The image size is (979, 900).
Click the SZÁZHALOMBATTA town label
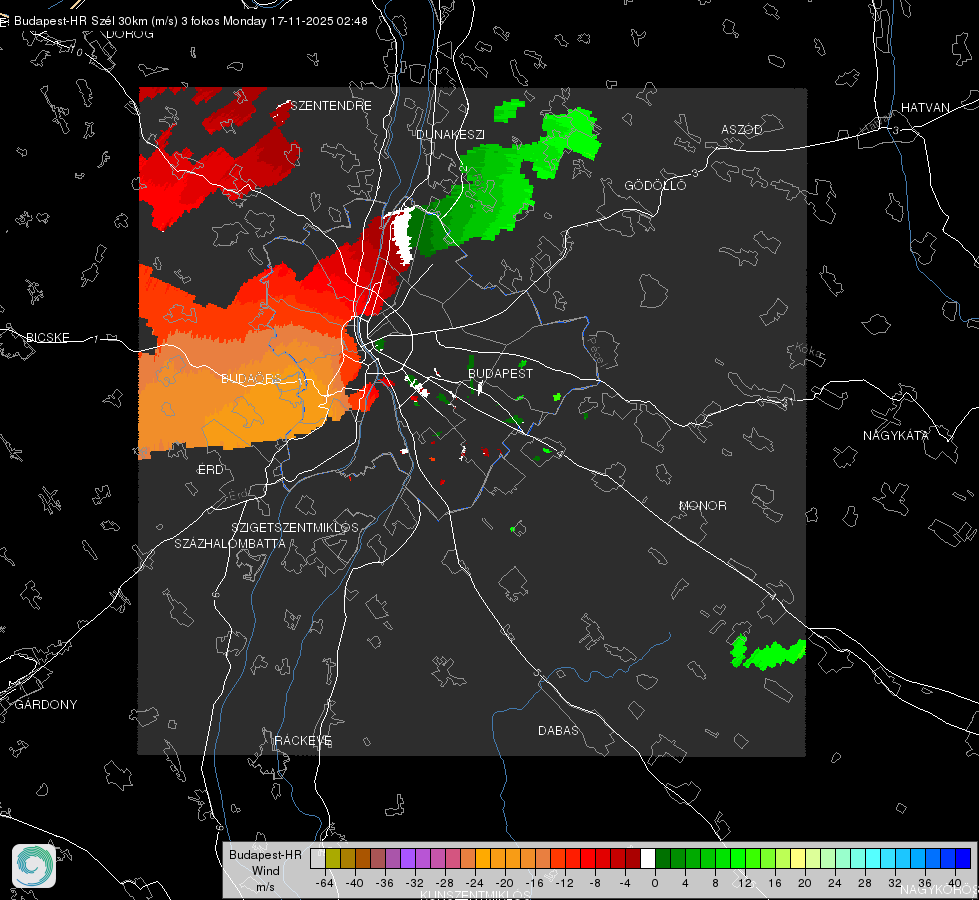[x=230, y=543]
